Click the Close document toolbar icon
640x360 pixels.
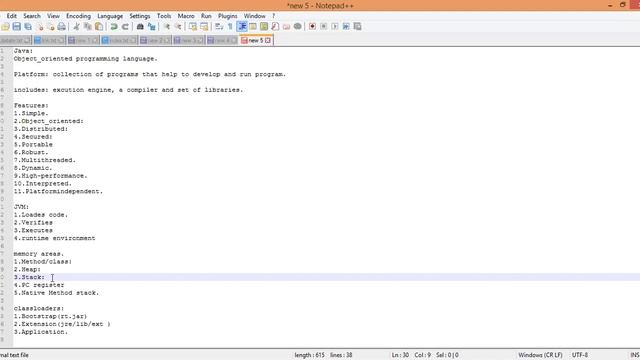40,27
